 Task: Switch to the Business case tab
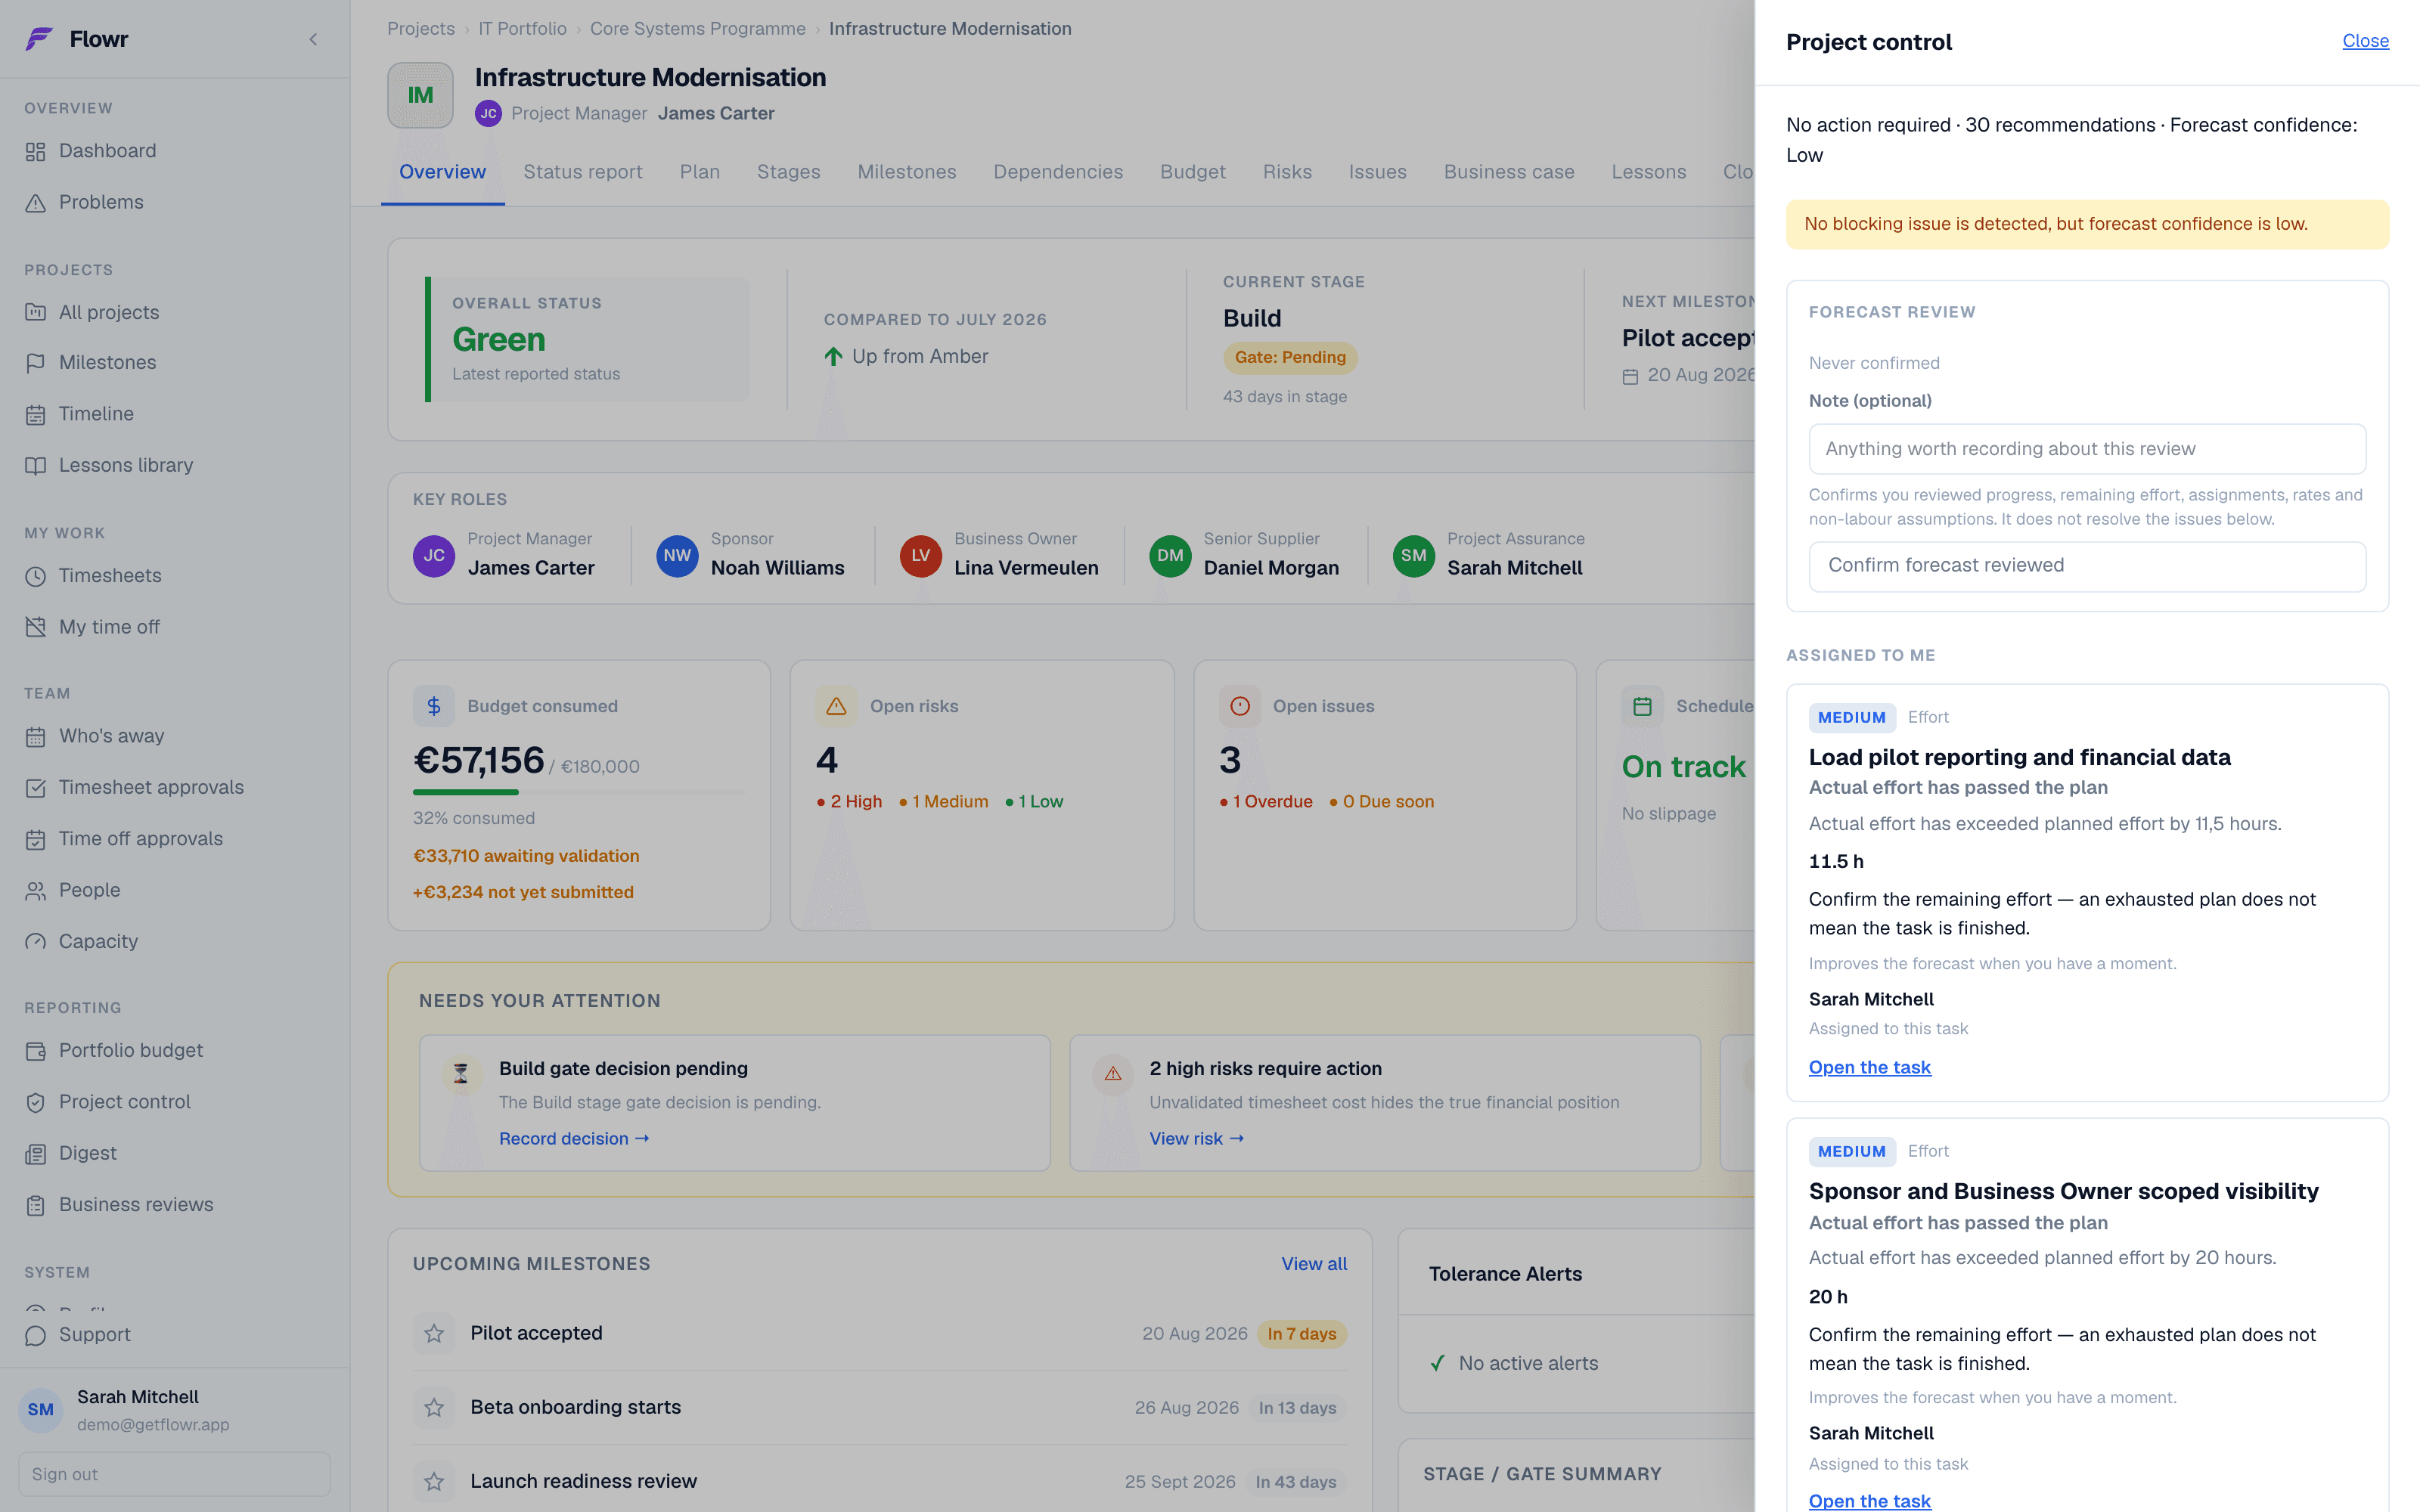pos(1509,172)
